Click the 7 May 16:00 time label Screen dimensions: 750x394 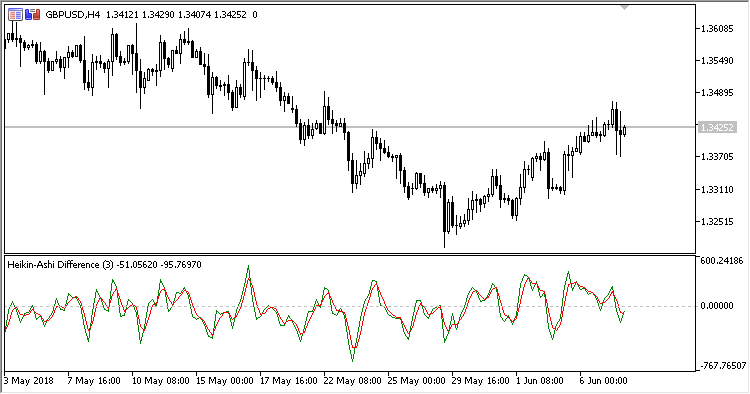(94, 381)
